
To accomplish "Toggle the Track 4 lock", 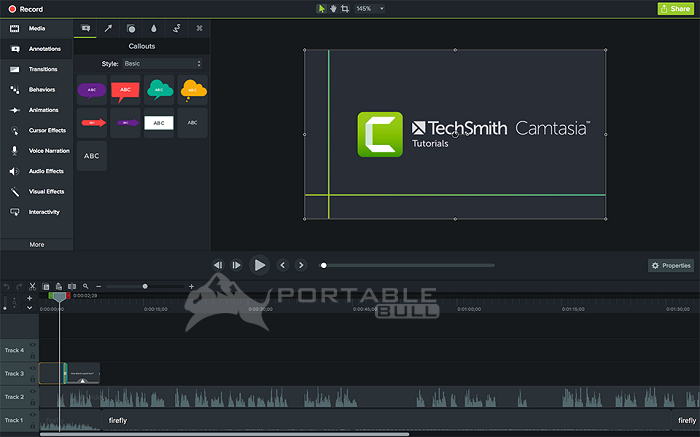I will click(x=33, y=356).
